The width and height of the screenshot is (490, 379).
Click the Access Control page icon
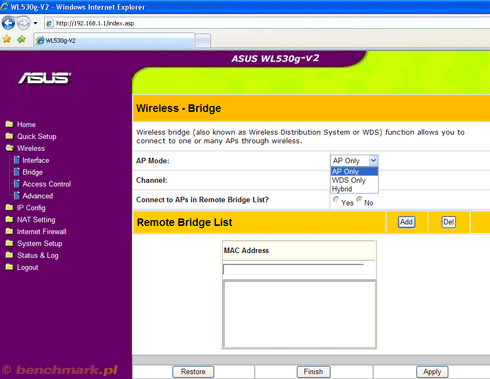[x=17, y=184]
